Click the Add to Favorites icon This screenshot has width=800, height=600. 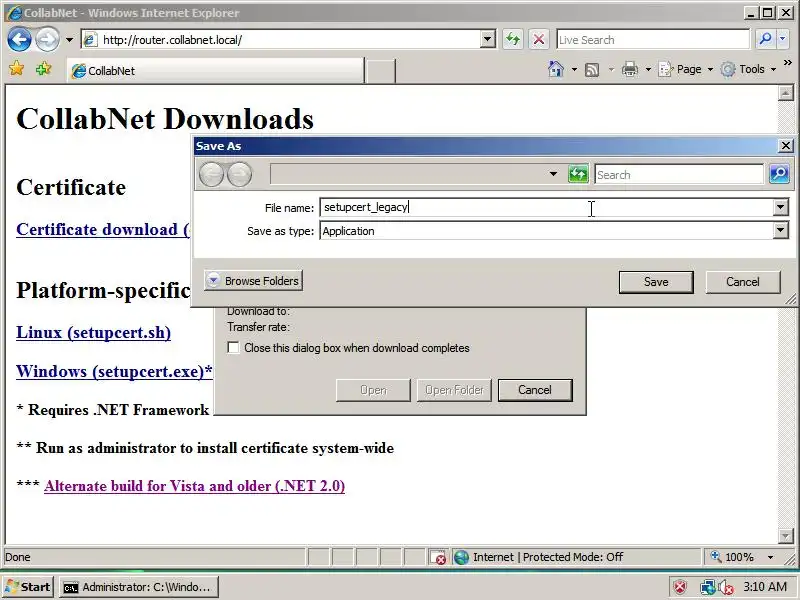pyautogui.click(x=43, y=69)
